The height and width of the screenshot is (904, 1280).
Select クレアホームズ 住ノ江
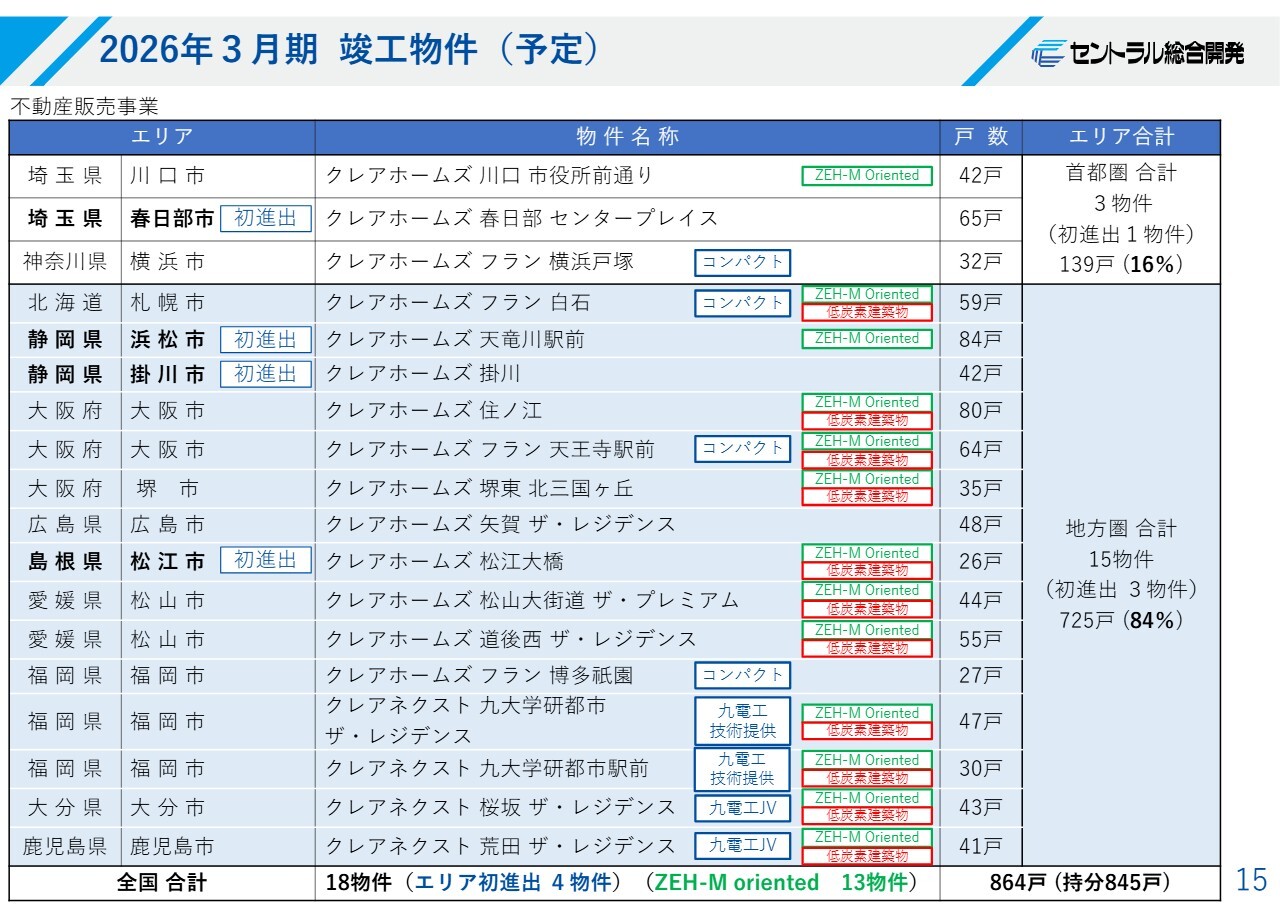click(x=434, y=411)
